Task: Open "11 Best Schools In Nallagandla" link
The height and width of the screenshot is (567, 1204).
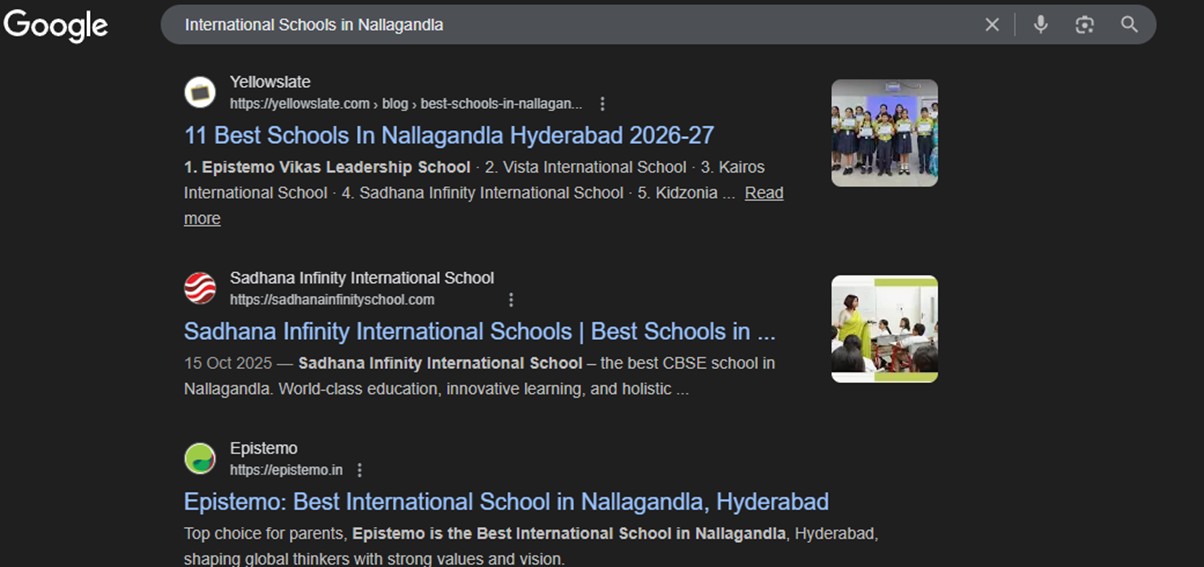Action: tap(449, 135)
